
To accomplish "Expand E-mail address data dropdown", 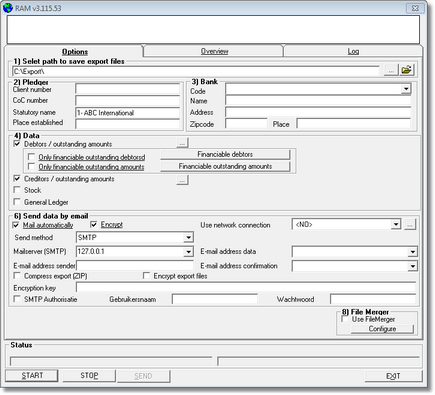I will 412,252.
